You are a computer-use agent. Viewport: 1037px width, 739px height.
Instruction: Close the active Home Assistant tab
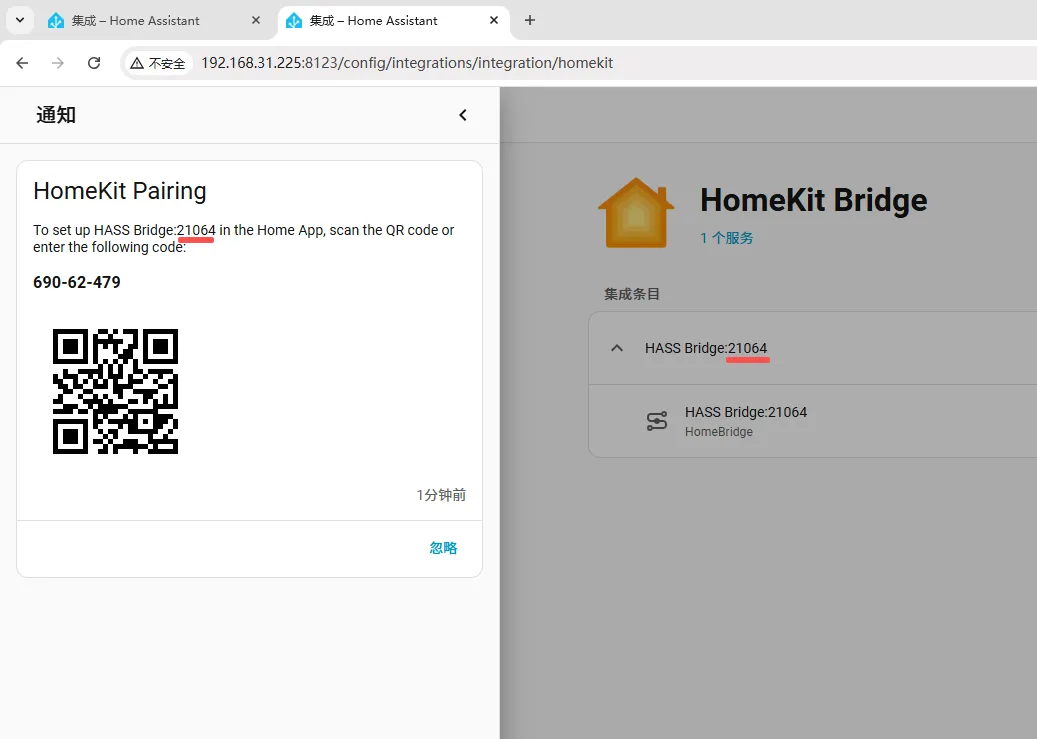[x=493, y=21]
